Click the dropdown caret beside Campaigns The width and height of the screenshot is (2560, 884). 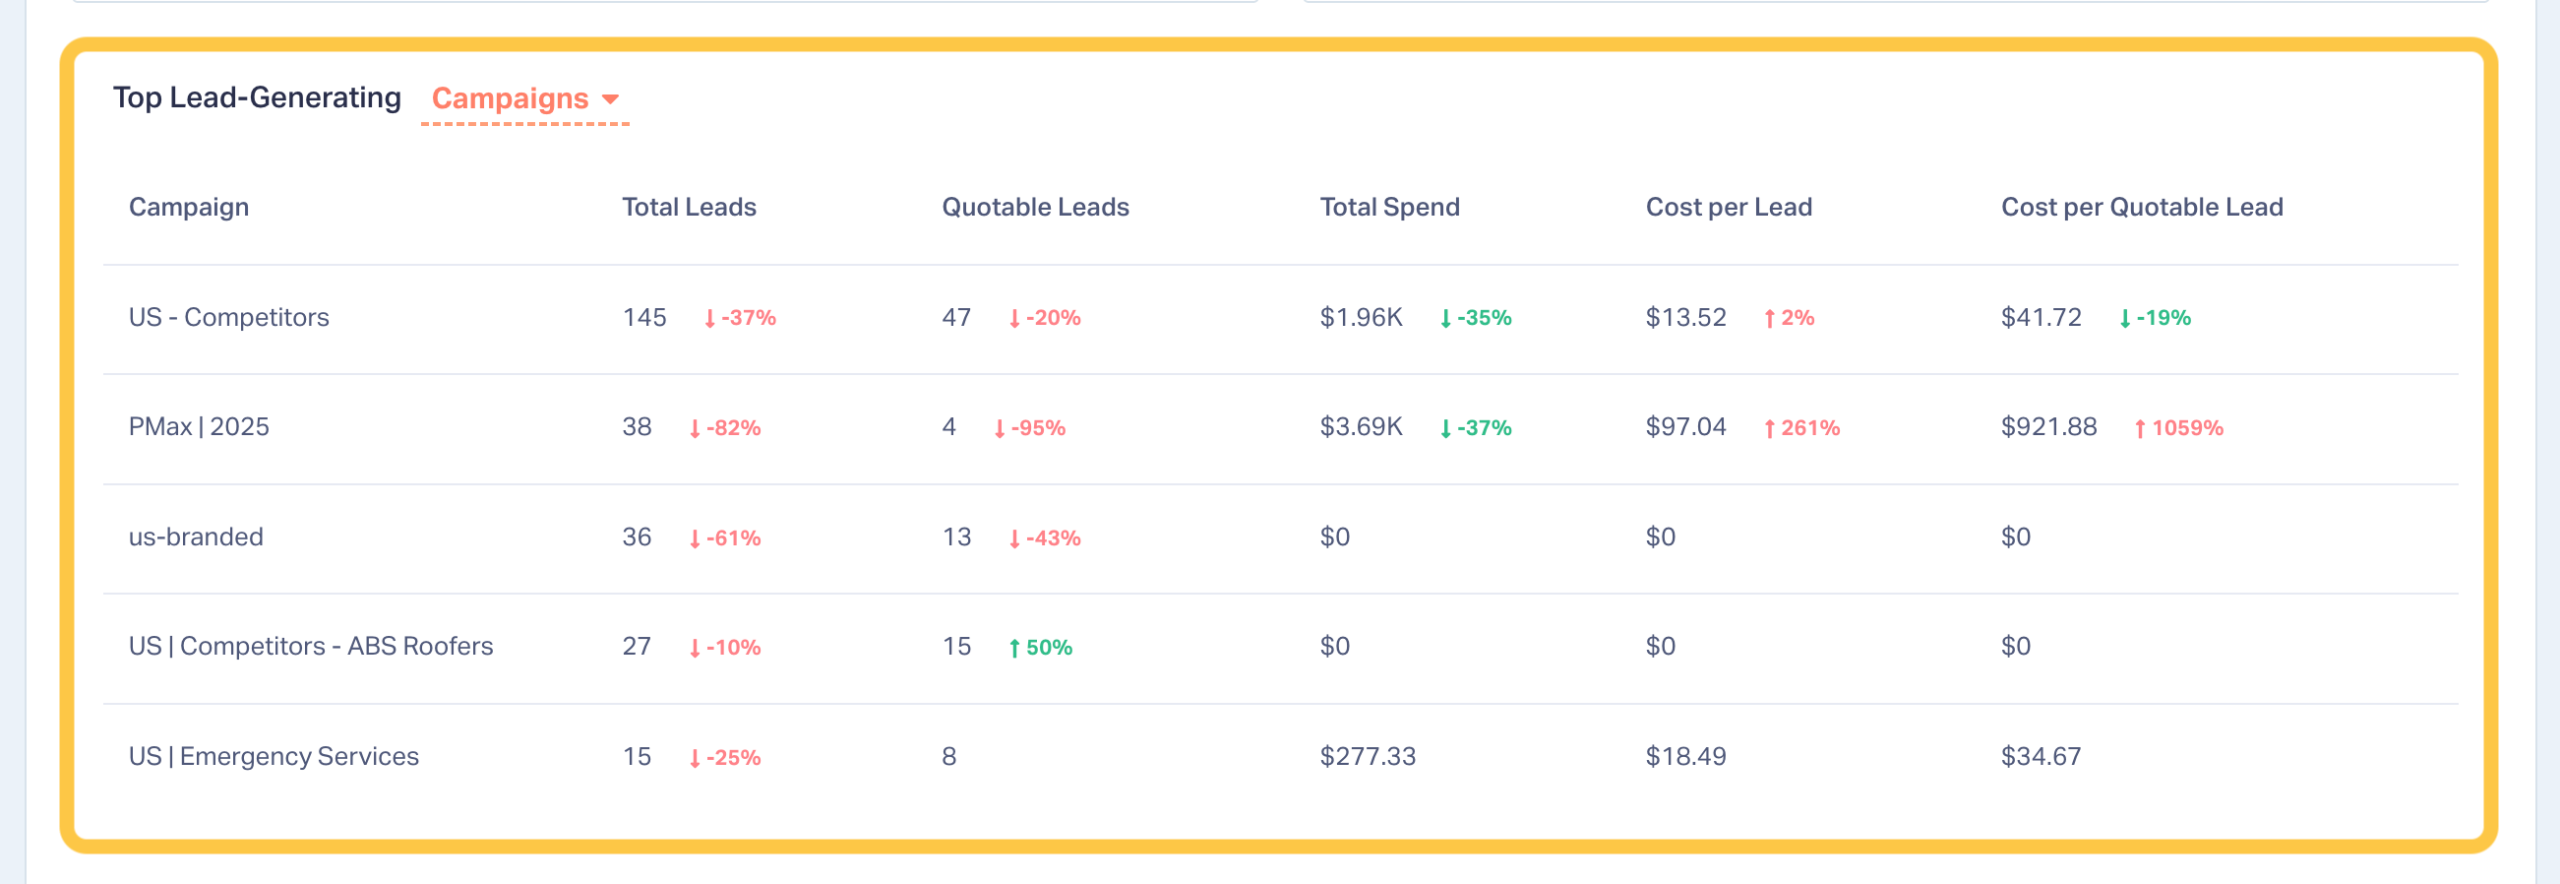point(610,99)
